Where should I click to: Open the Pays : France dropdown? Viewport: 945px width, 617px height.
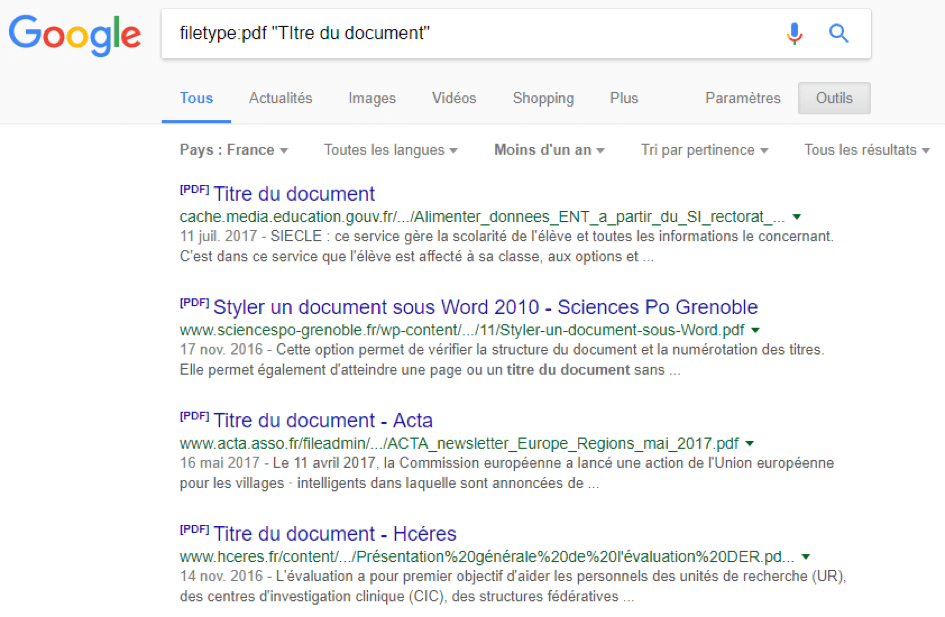[234, 150]
